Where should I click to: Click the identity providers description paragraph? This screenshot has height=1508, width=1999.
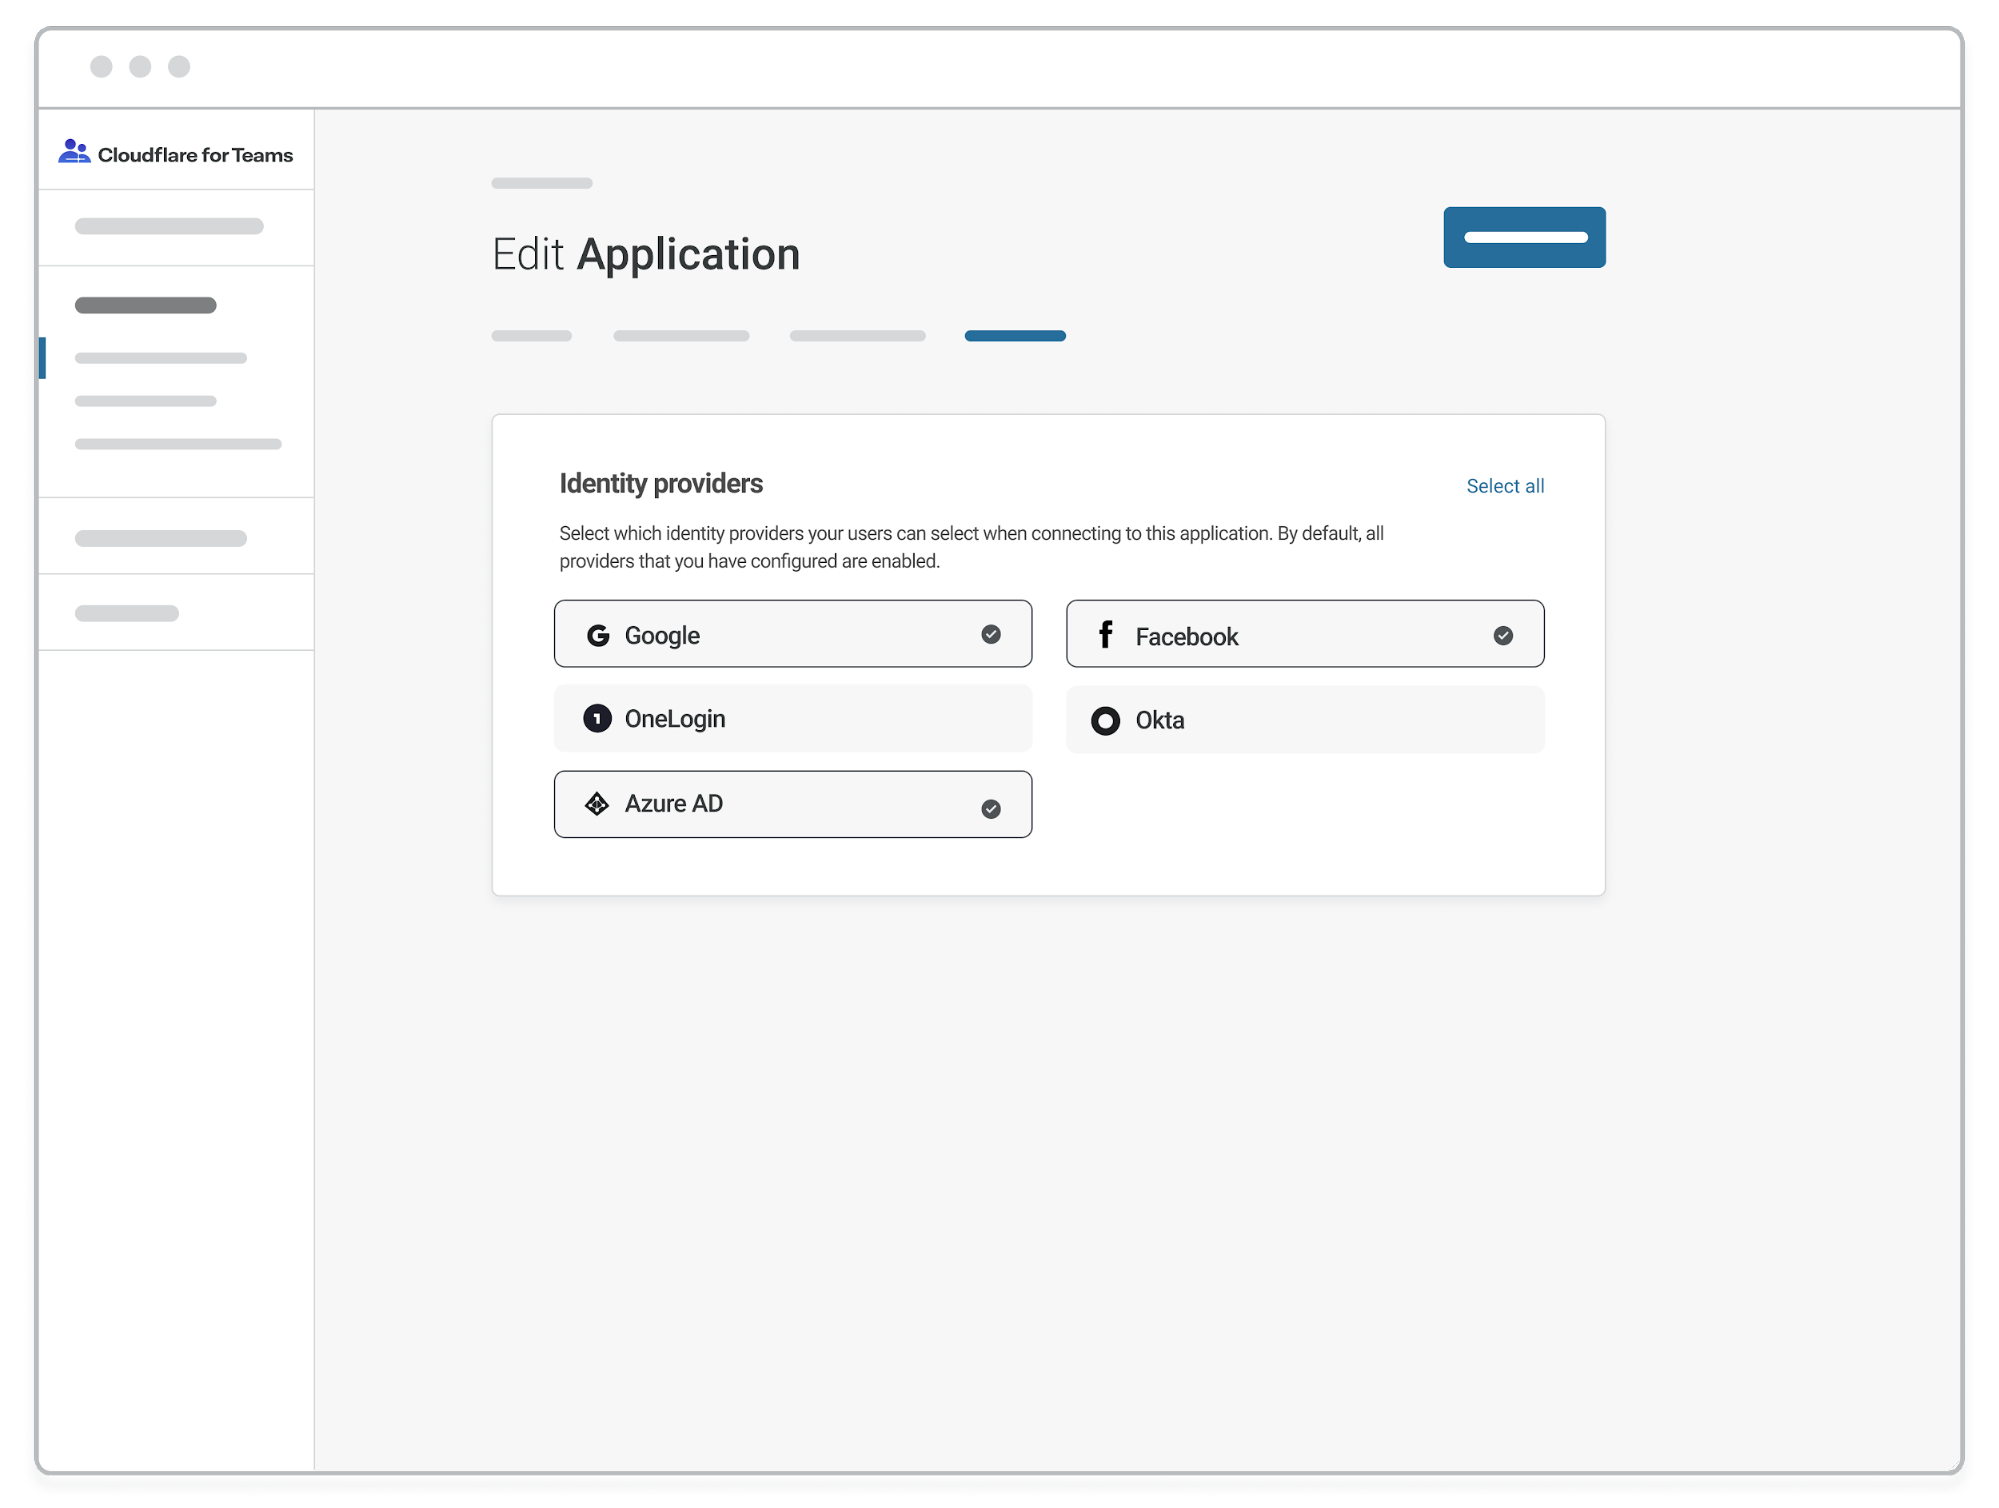click(971, 547)
